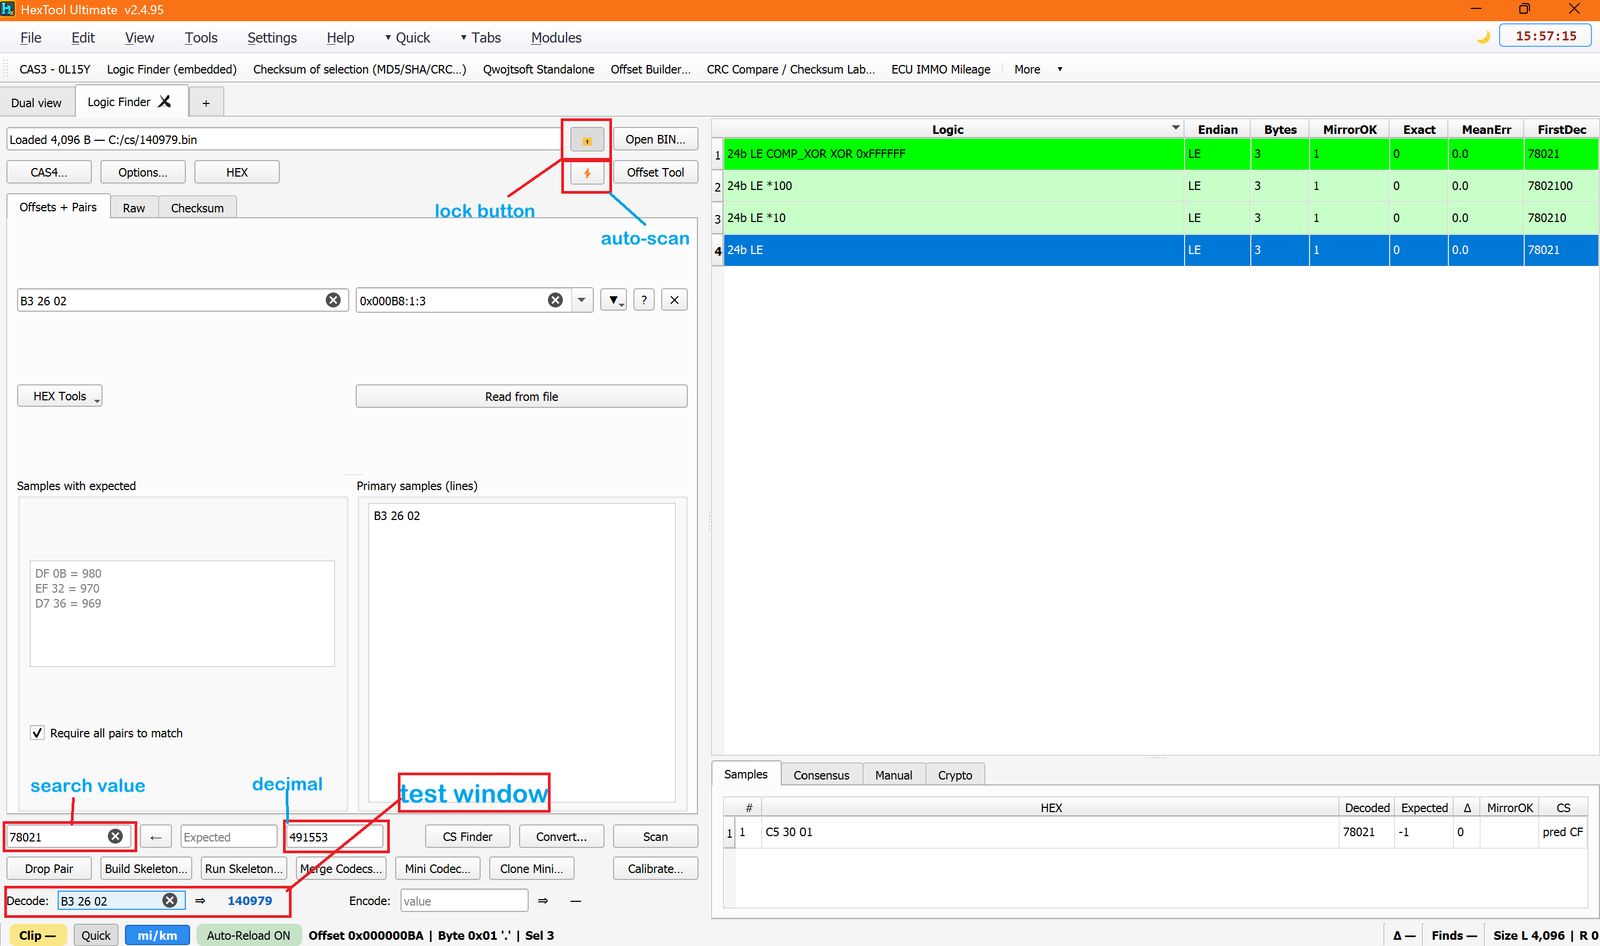
Task: Click the HexTool app icon in title bar
Action: (8, 9)
